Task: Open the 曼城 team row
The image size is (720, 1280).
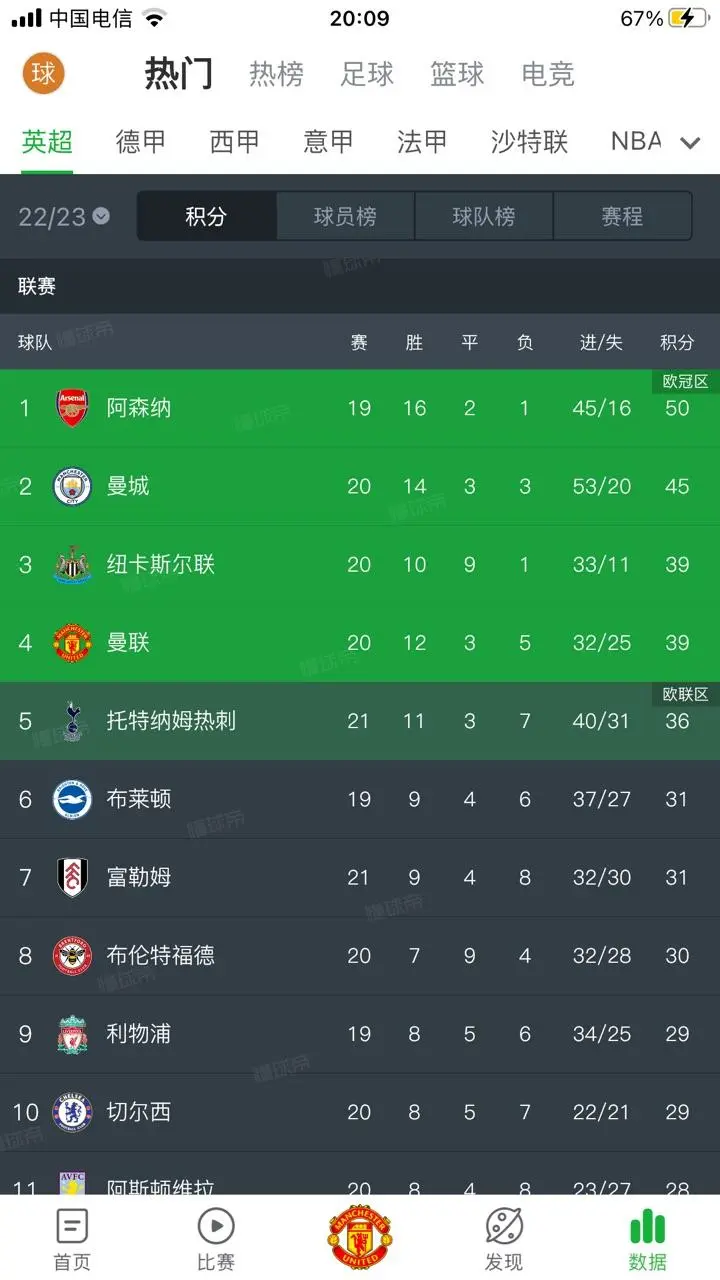Action: click(360, 486)
